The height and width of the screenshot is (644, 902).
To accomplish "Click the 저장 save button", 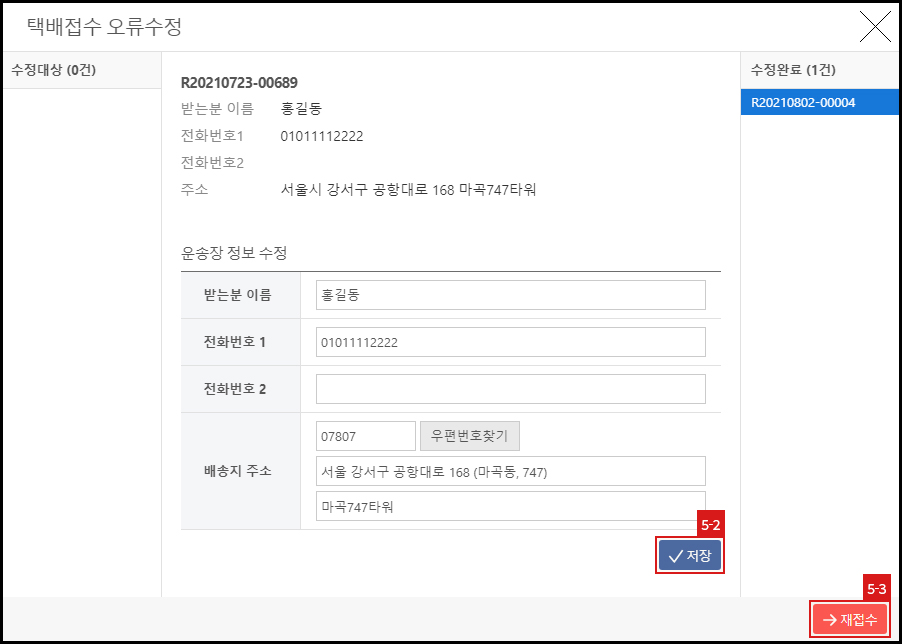I will (689, 555).
